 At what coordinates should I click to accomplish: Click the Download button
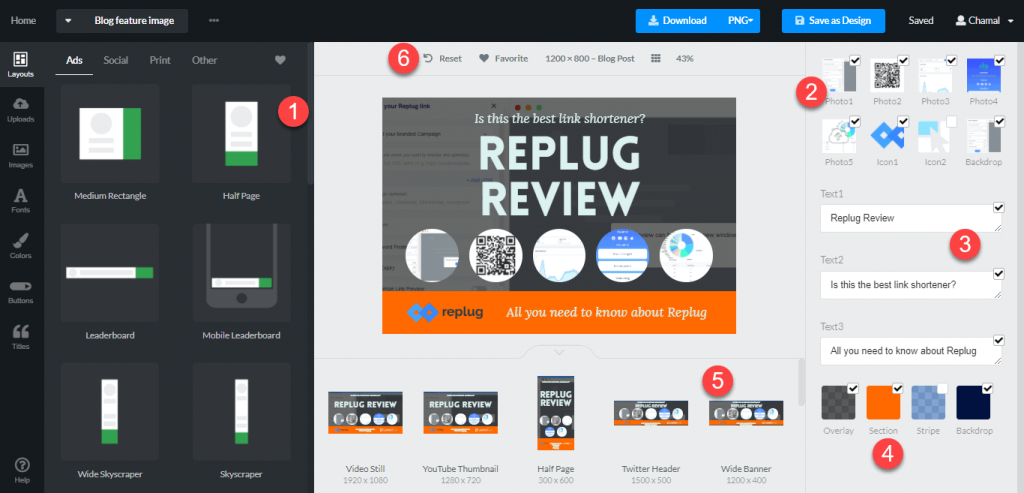point(678,21)
